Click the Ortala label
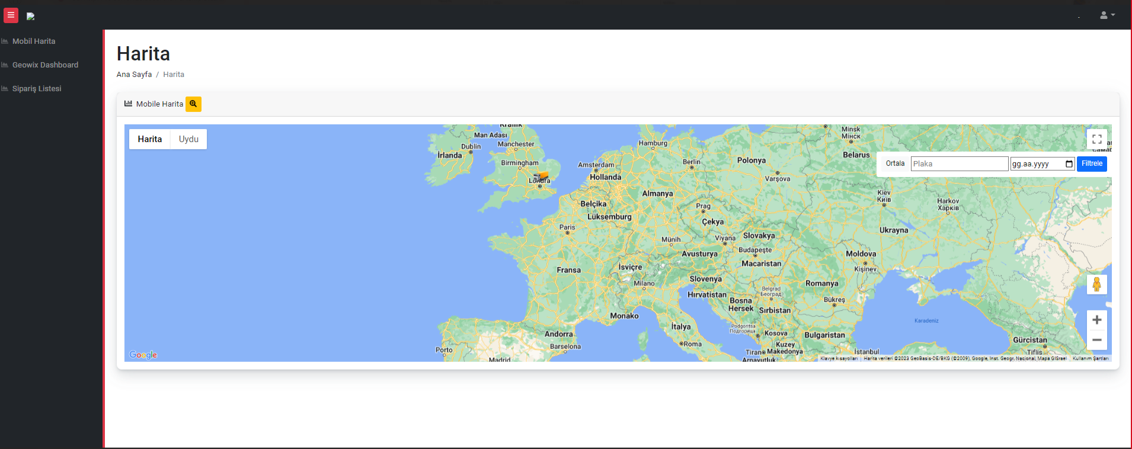The height and width of the screenshot is (449, 1132). tap(895, 164)
